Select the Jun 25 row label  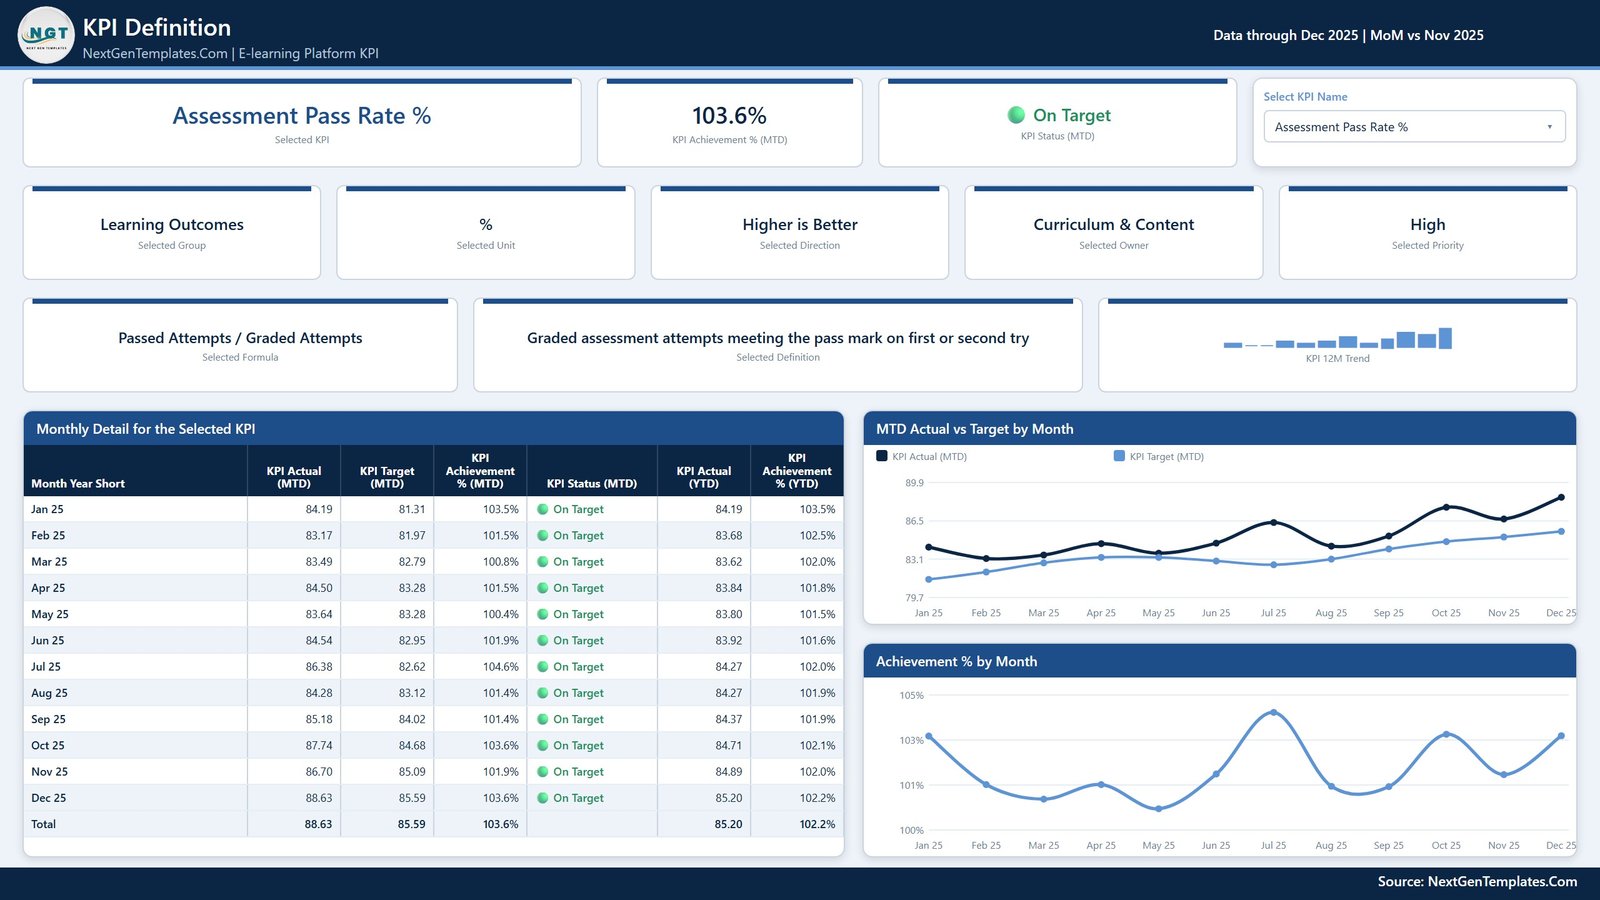[47, 641]
